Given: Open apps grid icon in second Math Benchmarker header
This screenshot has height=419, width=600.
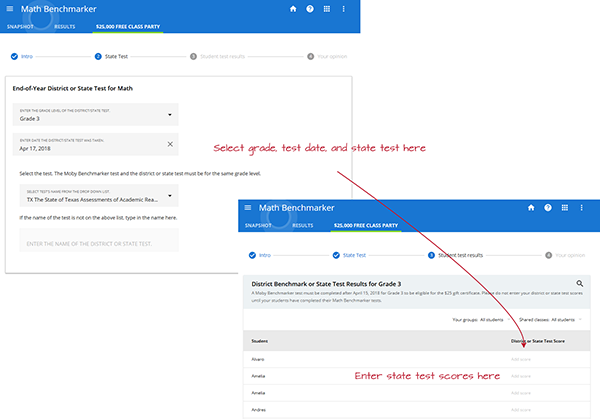Looking at the screenshot, I should pyautogui.click(x=565, y=207).
